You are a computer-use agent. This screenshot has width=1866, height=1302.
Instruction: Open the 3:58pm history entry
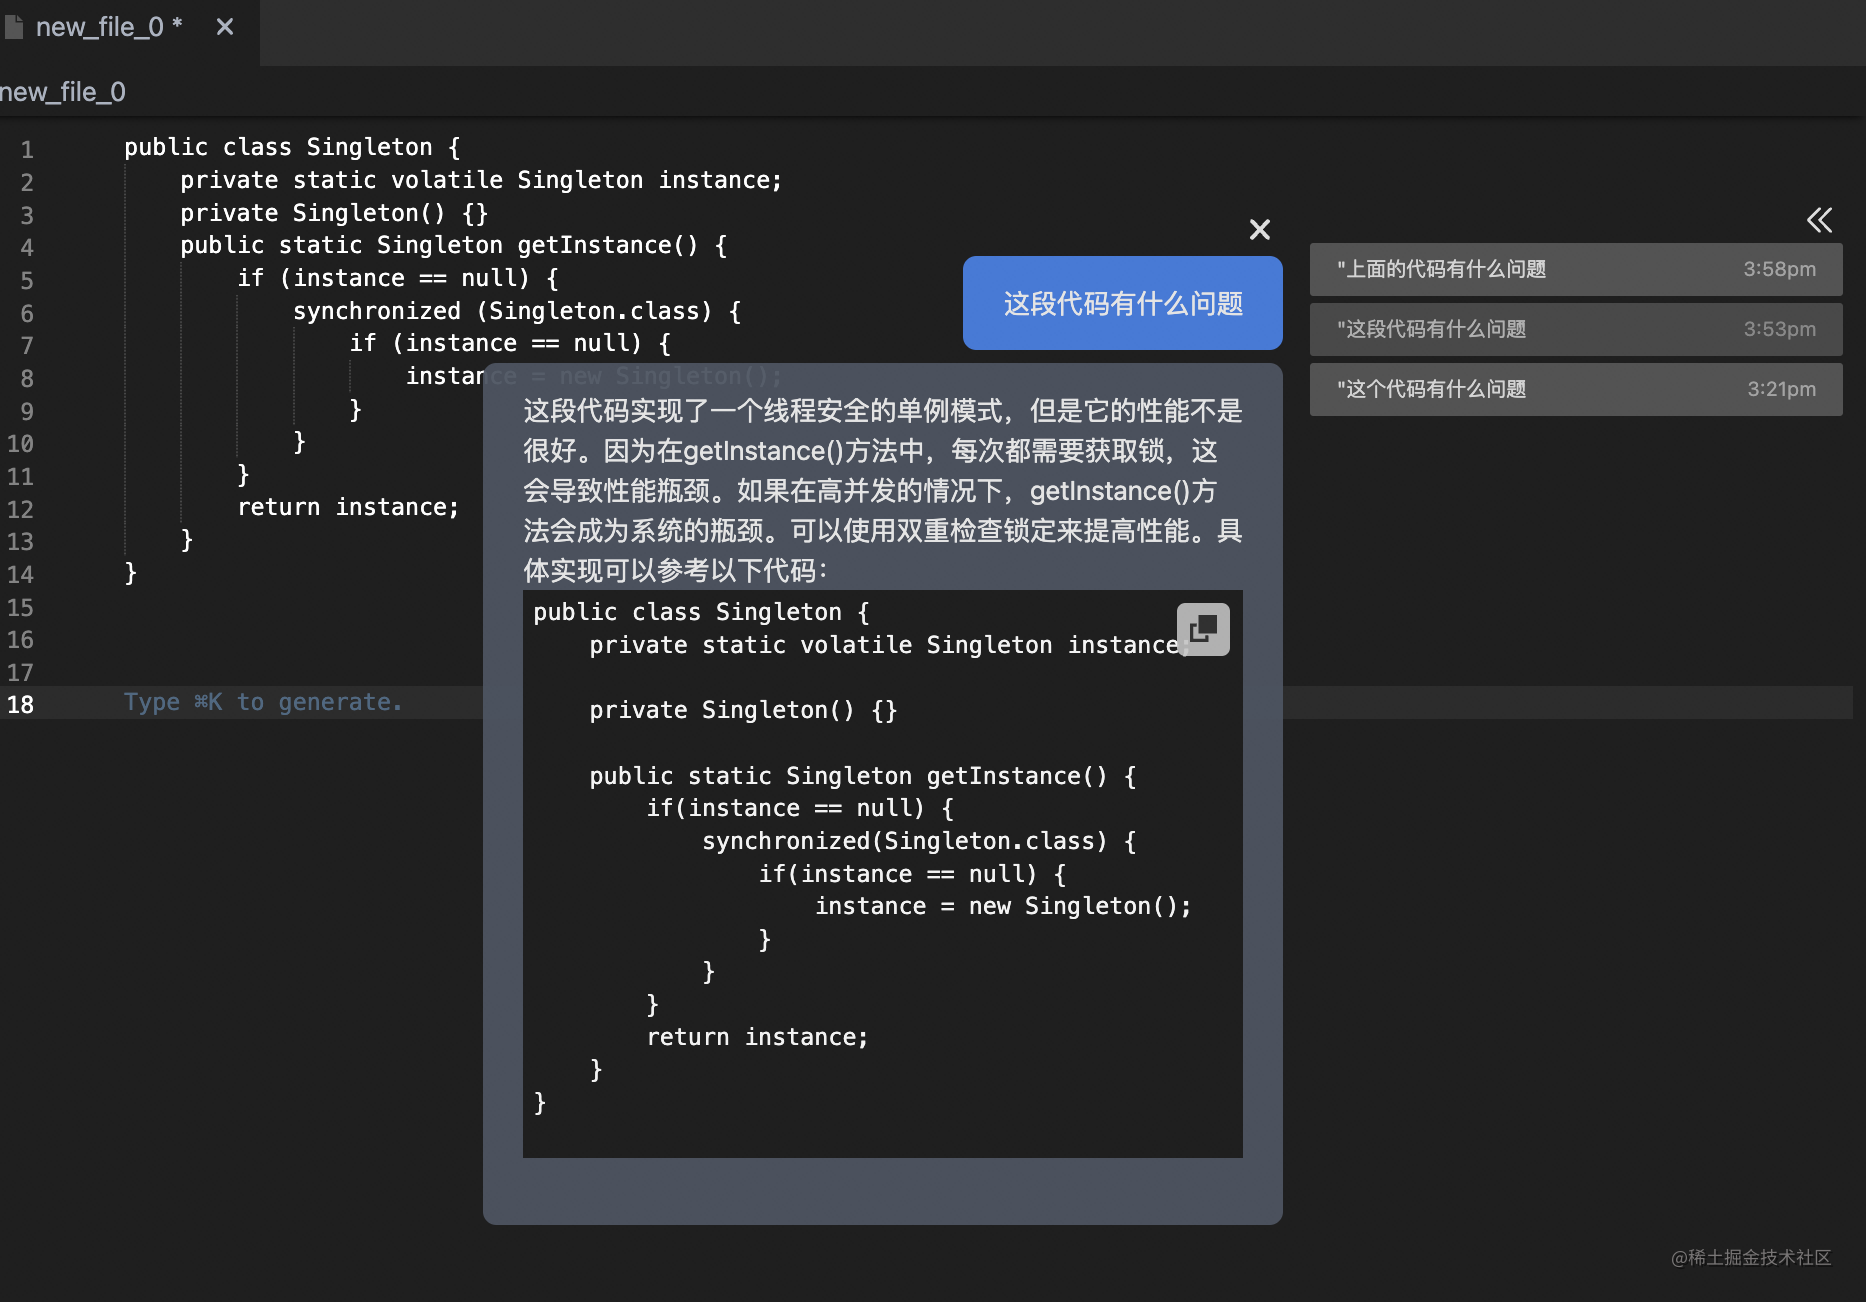point(1575,269)
